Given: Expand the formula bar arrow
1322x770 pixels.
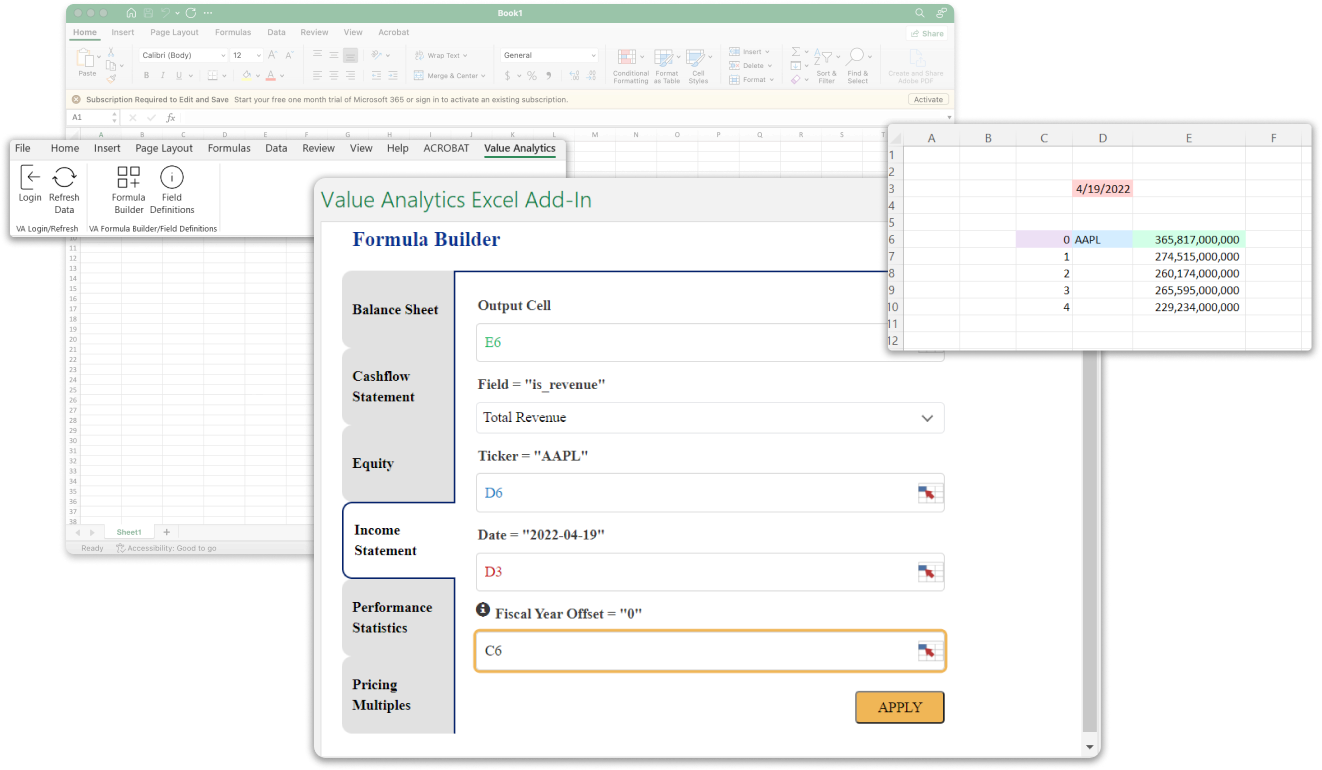Looking at the screenshot, I should (948, 117).
